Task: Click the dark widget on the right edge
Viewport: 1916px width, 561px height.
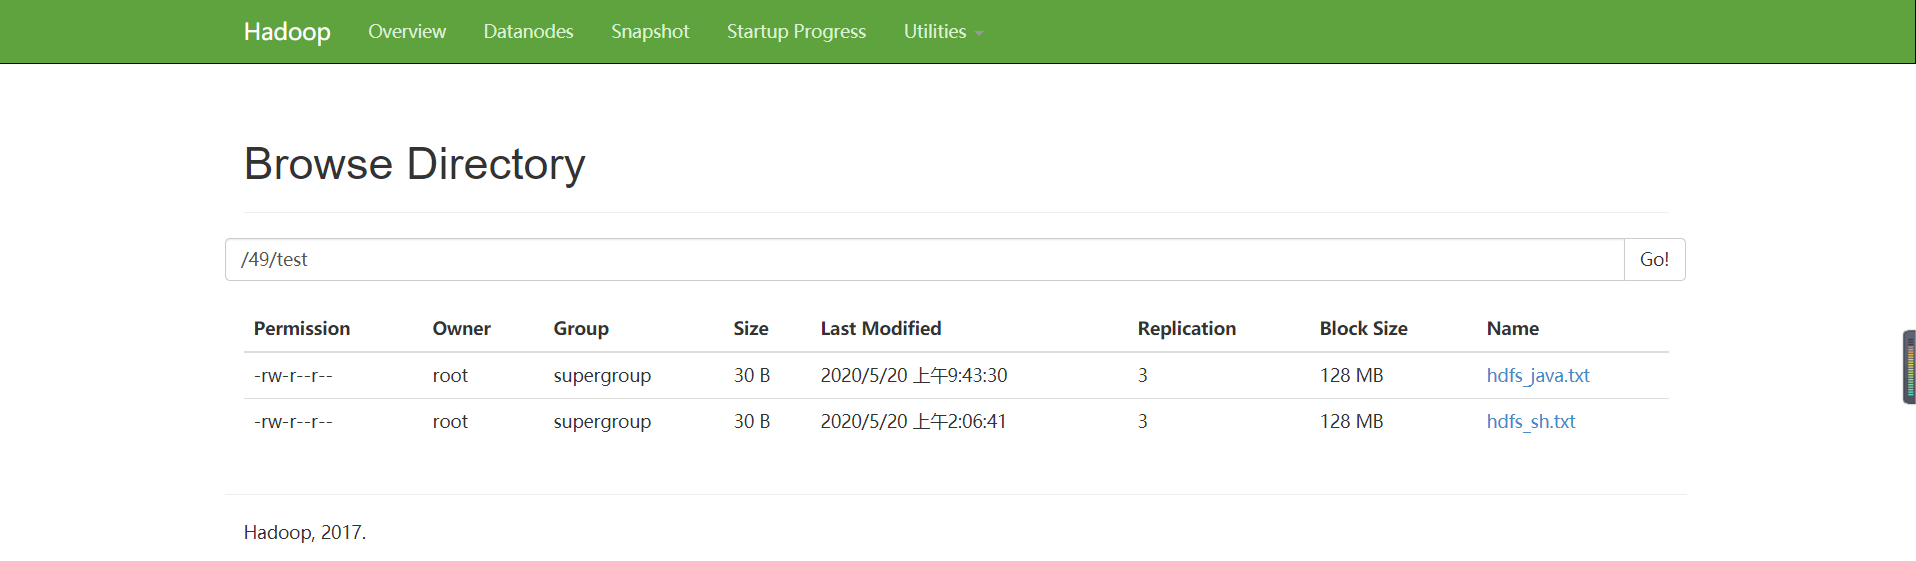Action: [1909, 367]
